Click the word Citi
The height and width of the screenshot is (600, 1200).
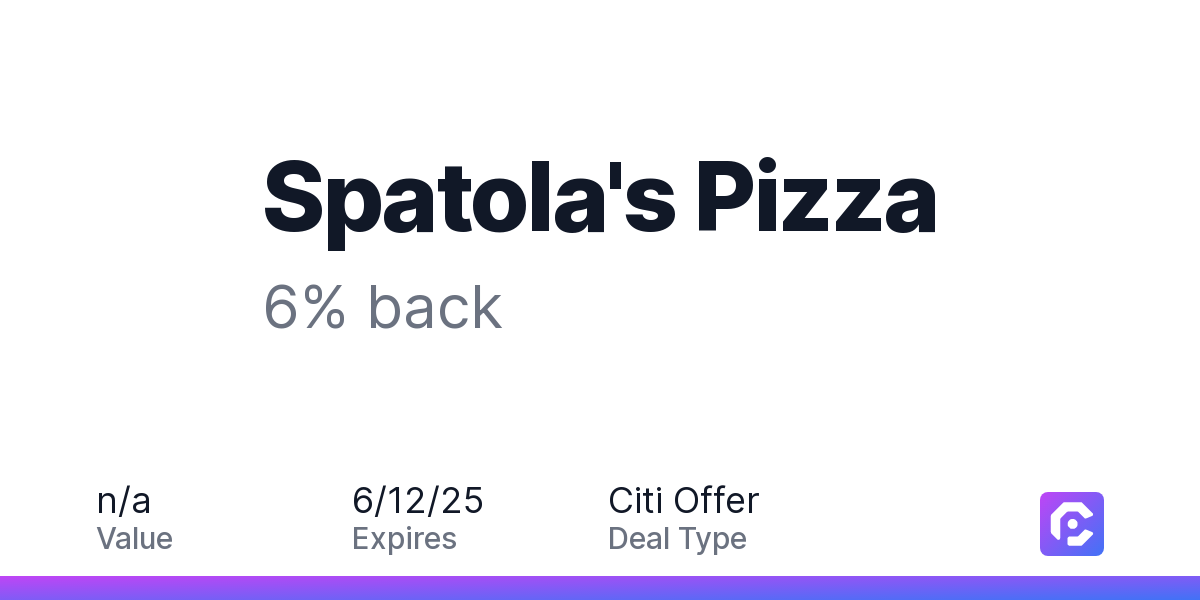[x=634, y=501]
